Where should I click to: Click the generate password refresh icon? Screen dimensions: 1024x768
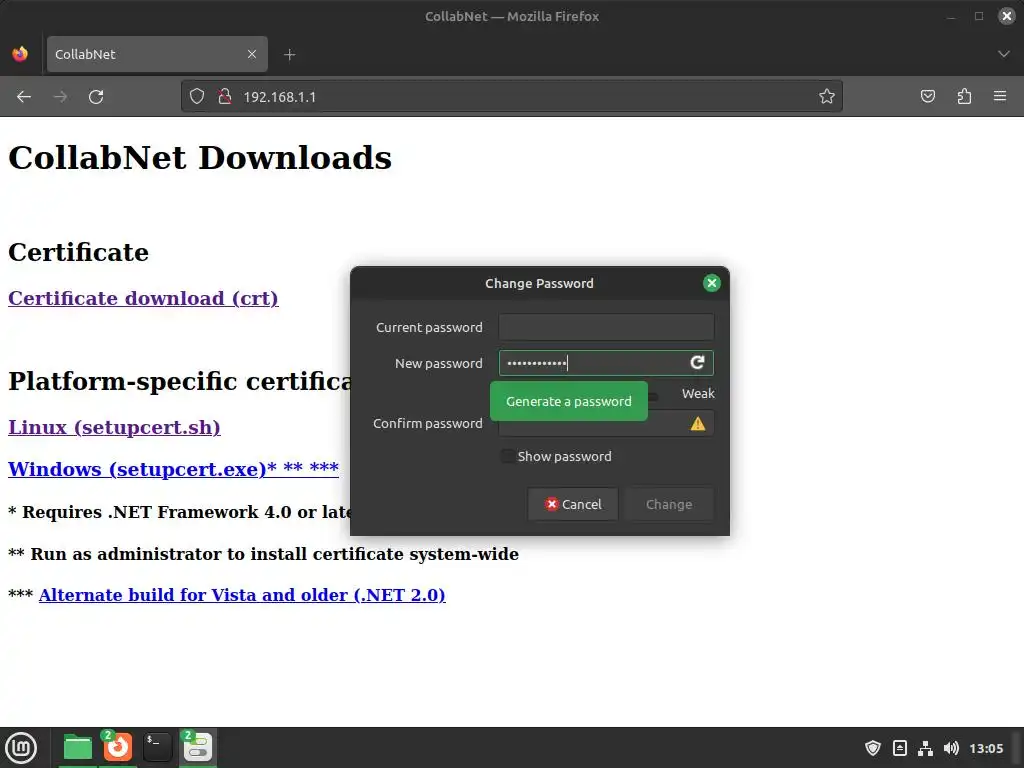pos(697,362)
